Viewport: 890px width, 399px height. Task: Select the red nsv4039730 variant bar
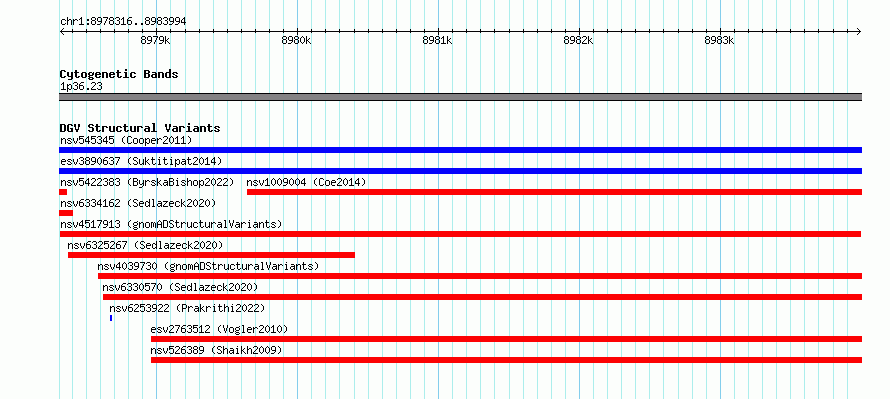tap(480, 276)
